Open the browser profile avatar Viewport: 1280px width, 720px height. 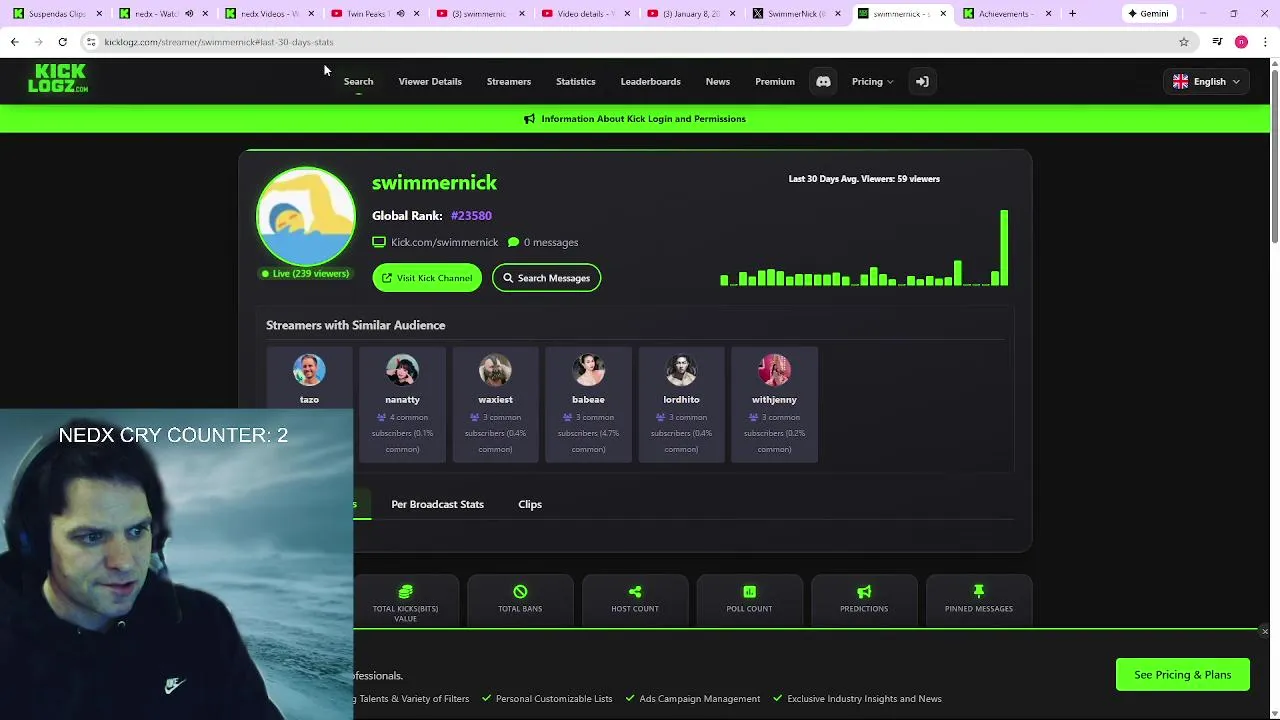pos(1241,42)
